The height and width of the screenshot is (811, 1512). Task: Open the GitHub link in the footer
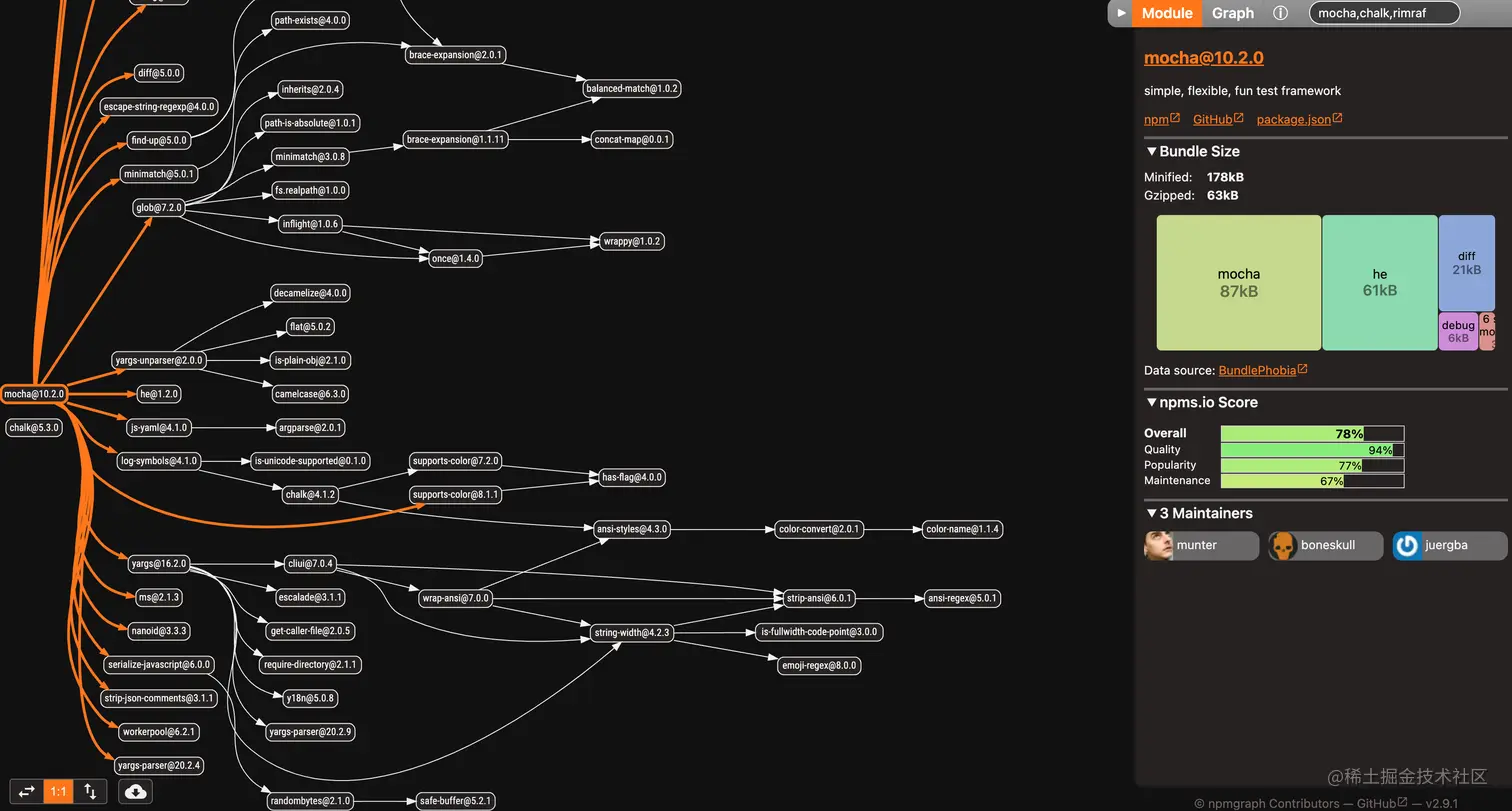[x=1382, y=803]
